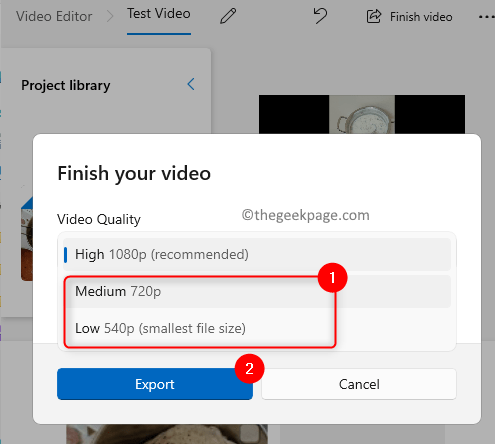Click the Cancel button
The height and width of the screenshot is (444, 495).
tap(359, 384)
